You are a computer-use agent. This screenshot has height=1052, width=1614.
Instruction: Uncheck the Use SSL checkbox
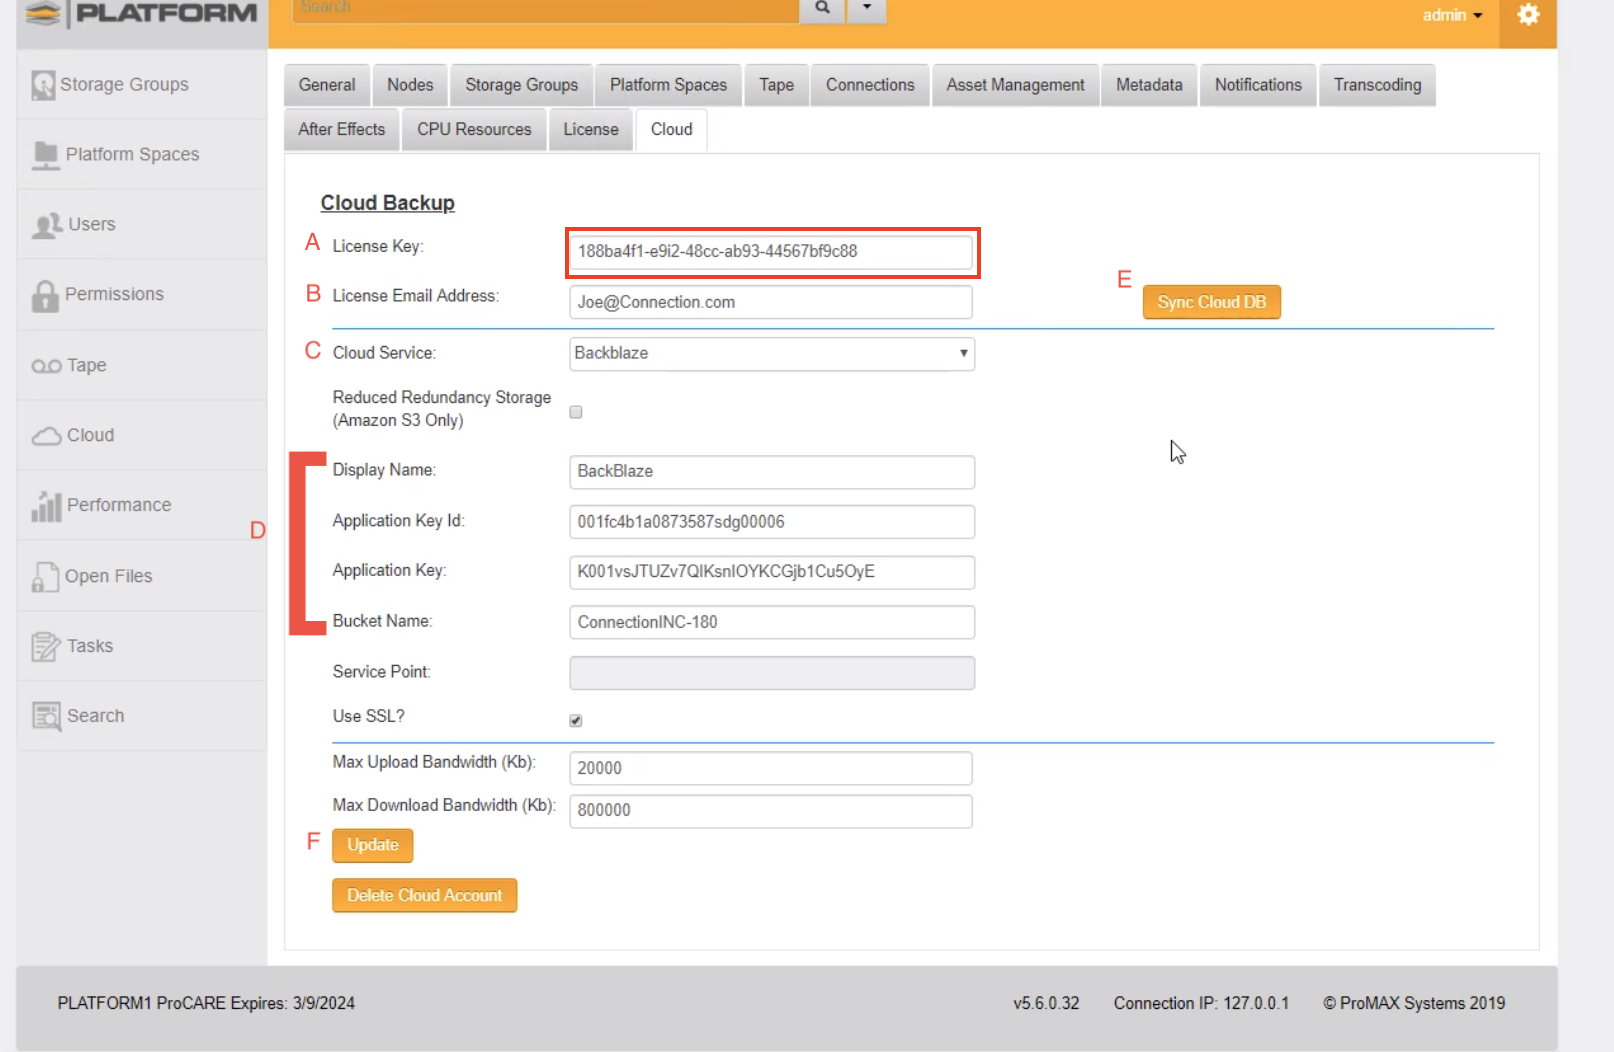click(x=576, y=720)
